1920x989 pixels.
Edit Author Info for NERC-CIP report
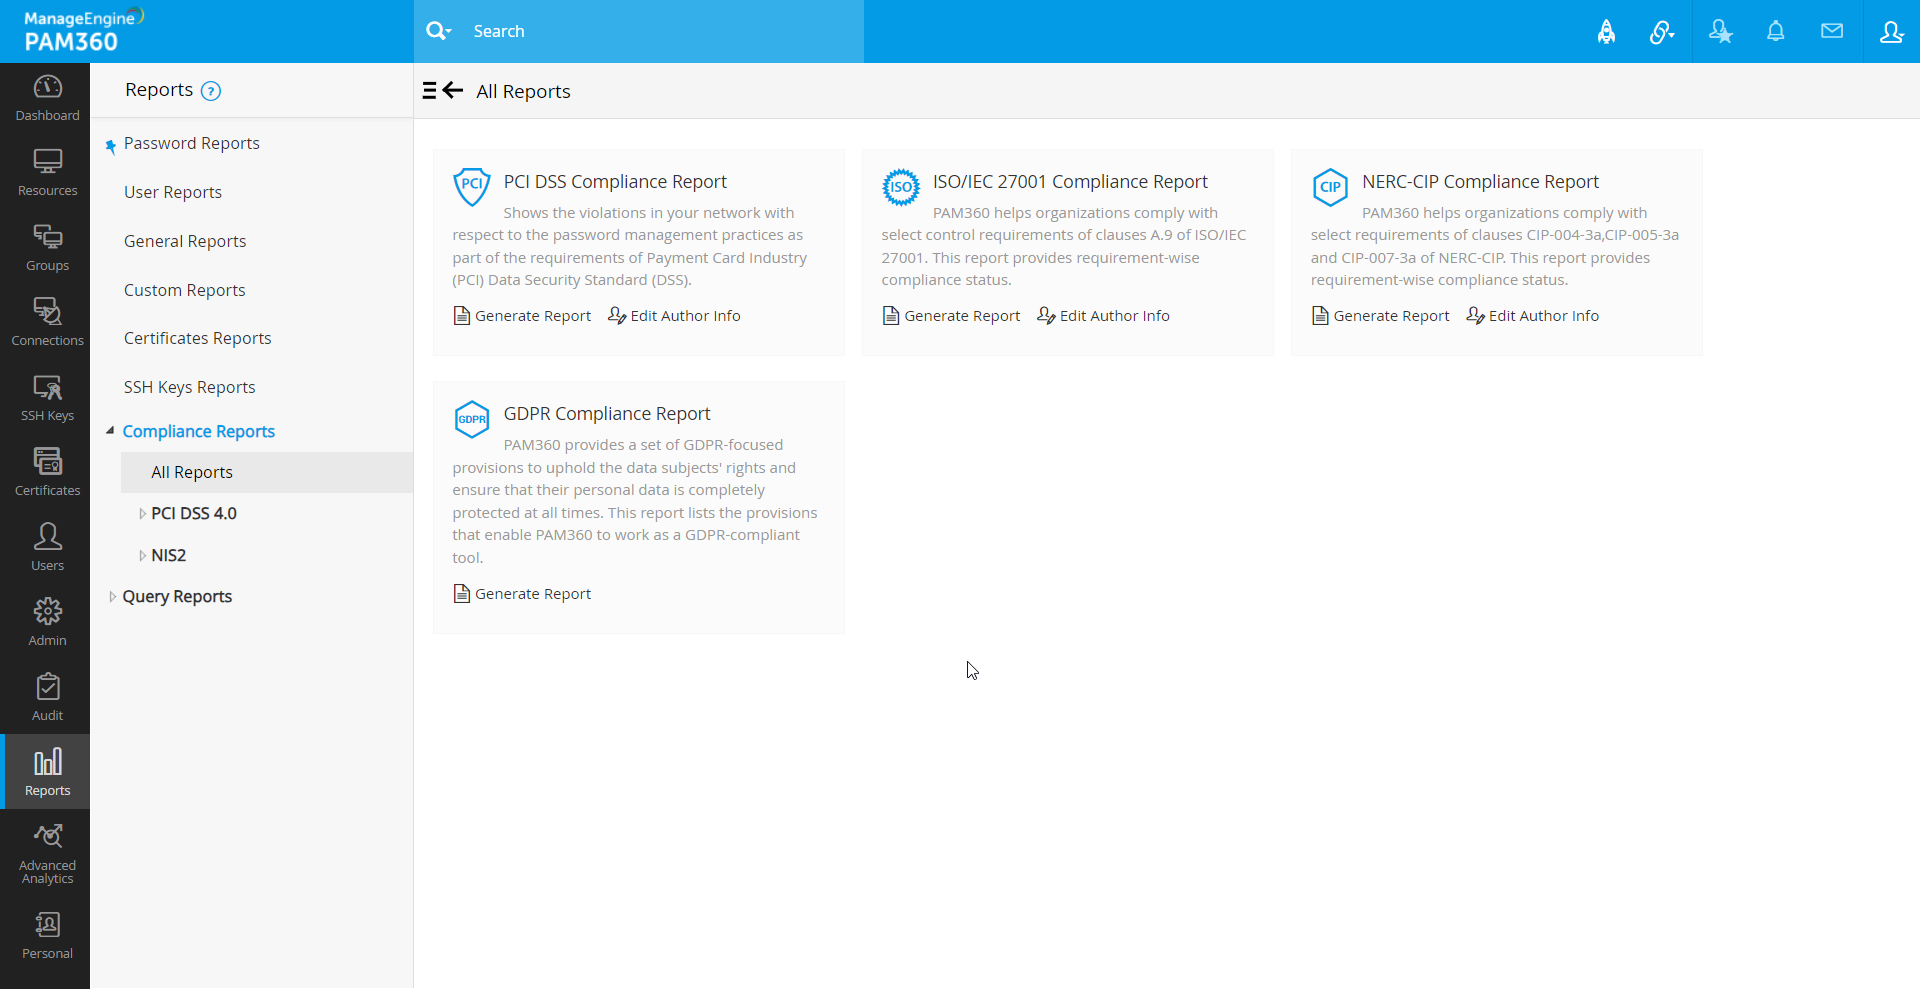[1533, 316]
